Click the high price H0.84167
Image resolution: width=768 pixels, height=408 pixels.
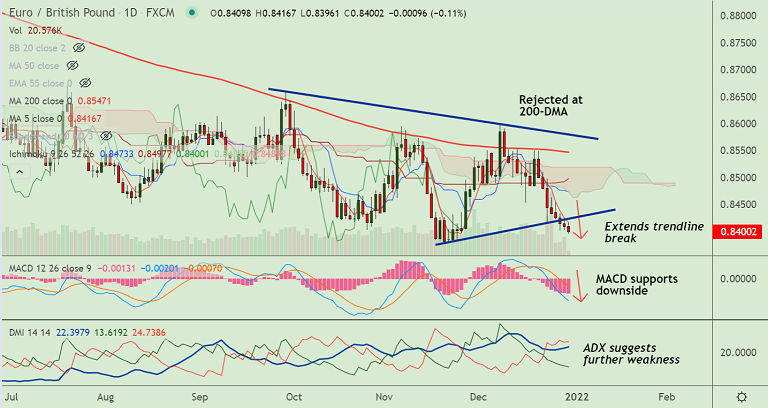coord(274,14)
